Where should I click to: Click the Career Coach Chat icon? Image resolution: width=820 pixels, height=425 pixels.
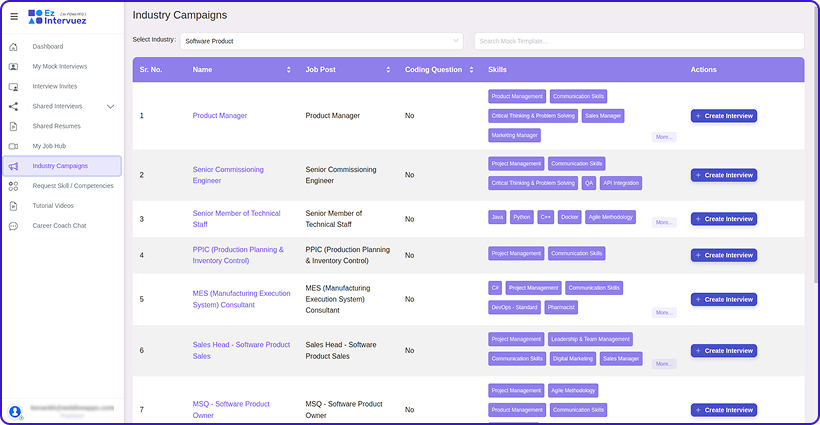(x=13, y=226)
